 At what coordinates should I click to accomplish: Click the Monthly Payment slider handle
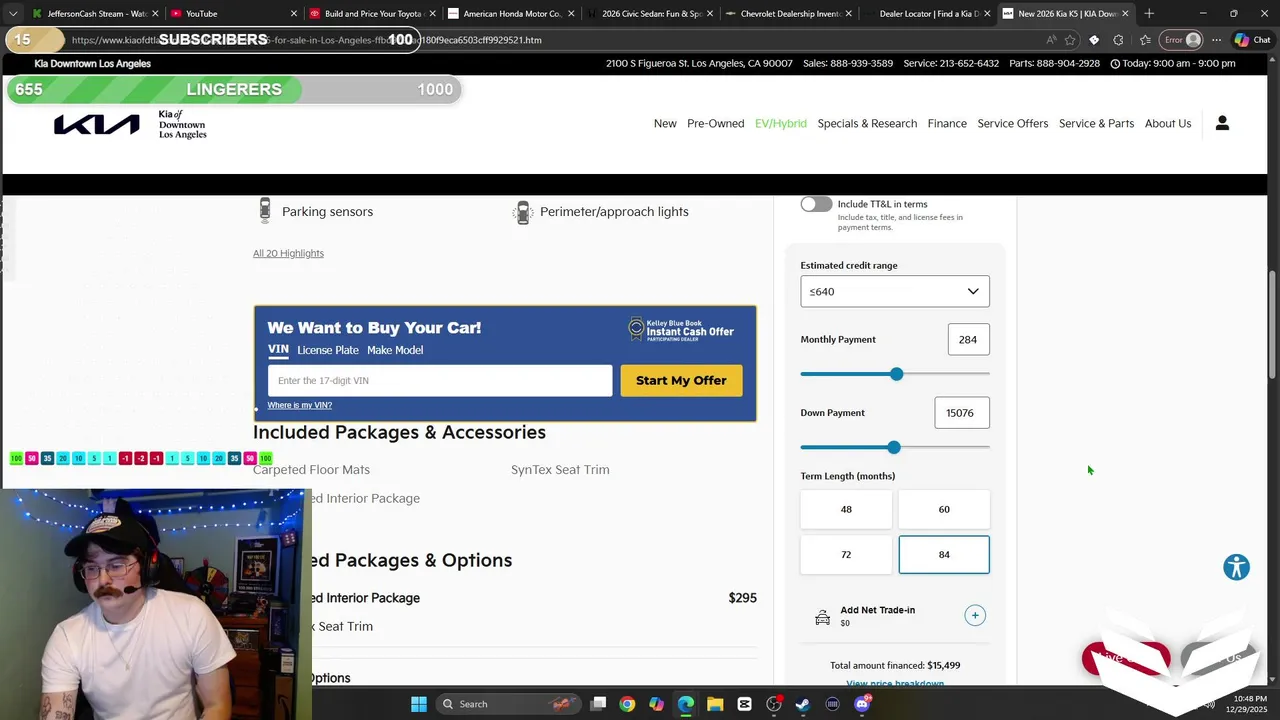click(897, 374)
